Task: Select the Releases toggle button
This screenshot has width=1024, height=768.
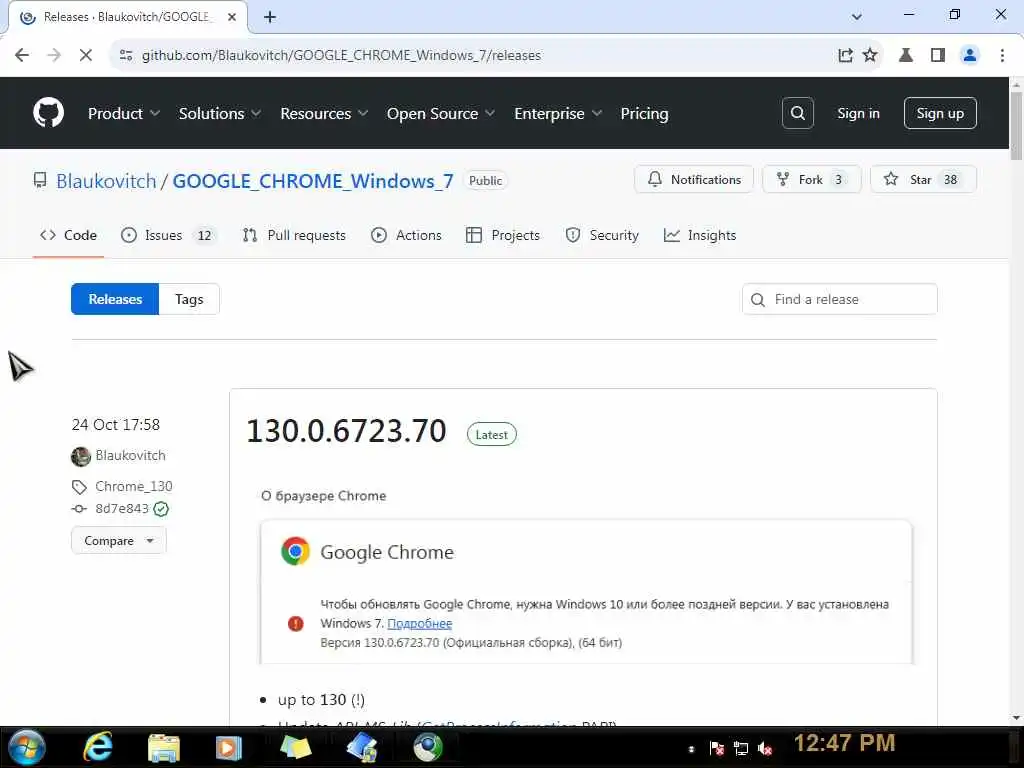Action: (115, 299)
